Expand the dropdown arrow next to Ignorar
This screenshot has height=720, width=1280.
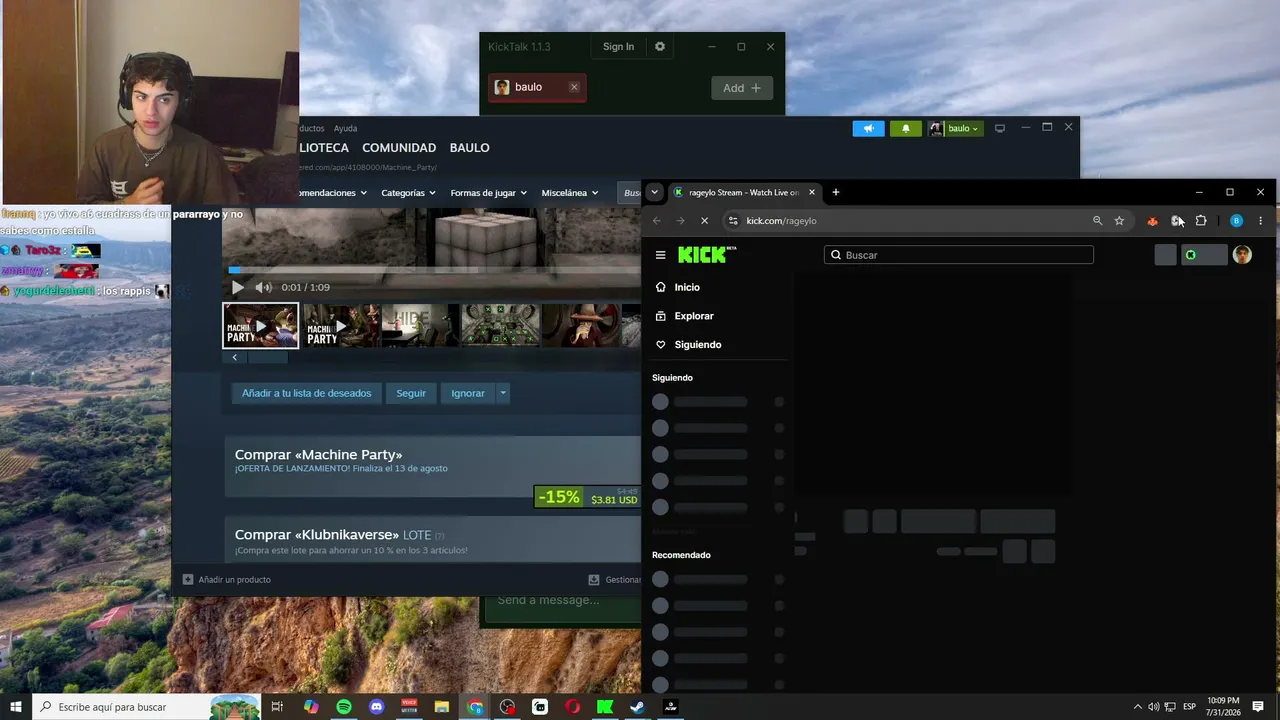[x=503, y=393]
